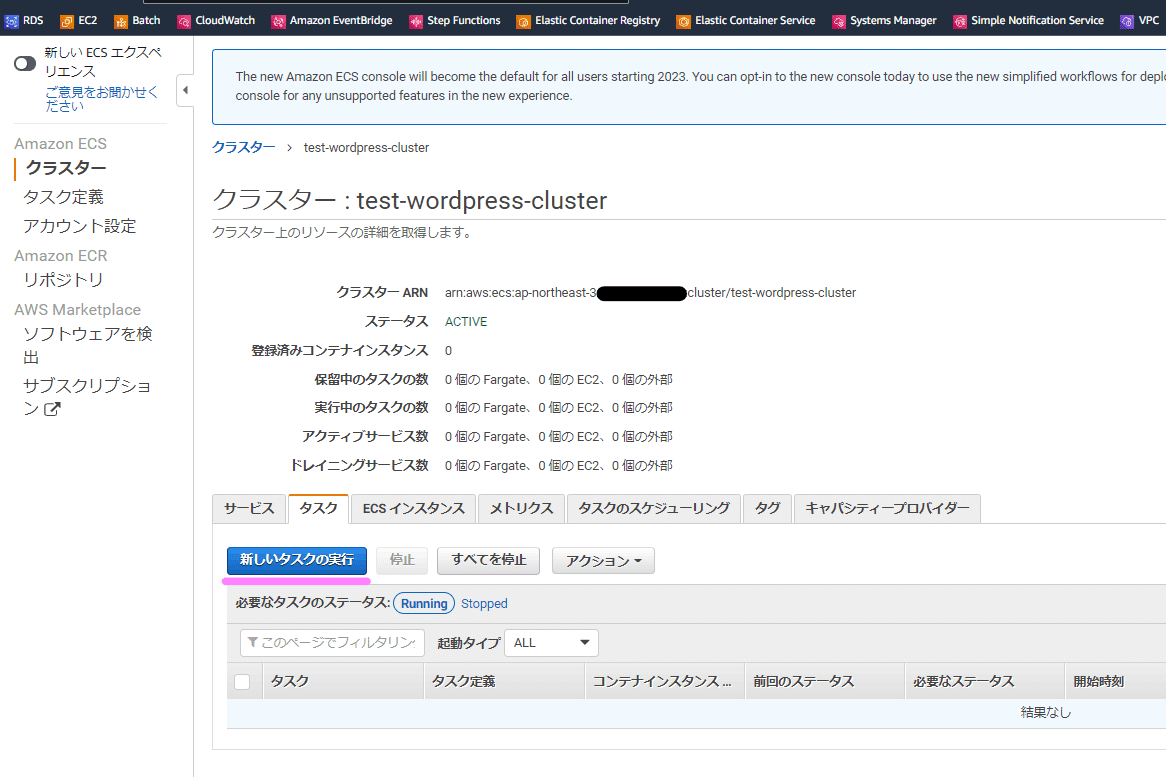Click the クラスター breadcrumb link

coord(243,147)
